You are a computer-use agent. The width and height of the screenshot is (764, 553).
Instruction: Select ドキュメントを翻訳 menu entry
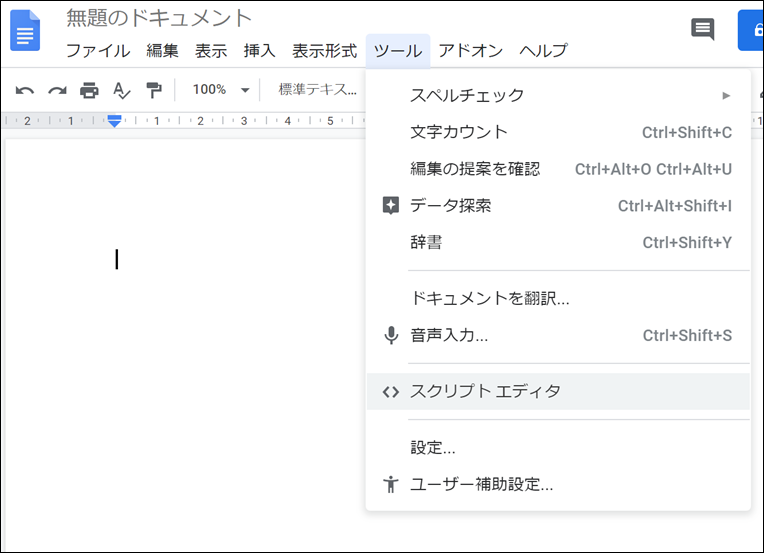(558, 298)
